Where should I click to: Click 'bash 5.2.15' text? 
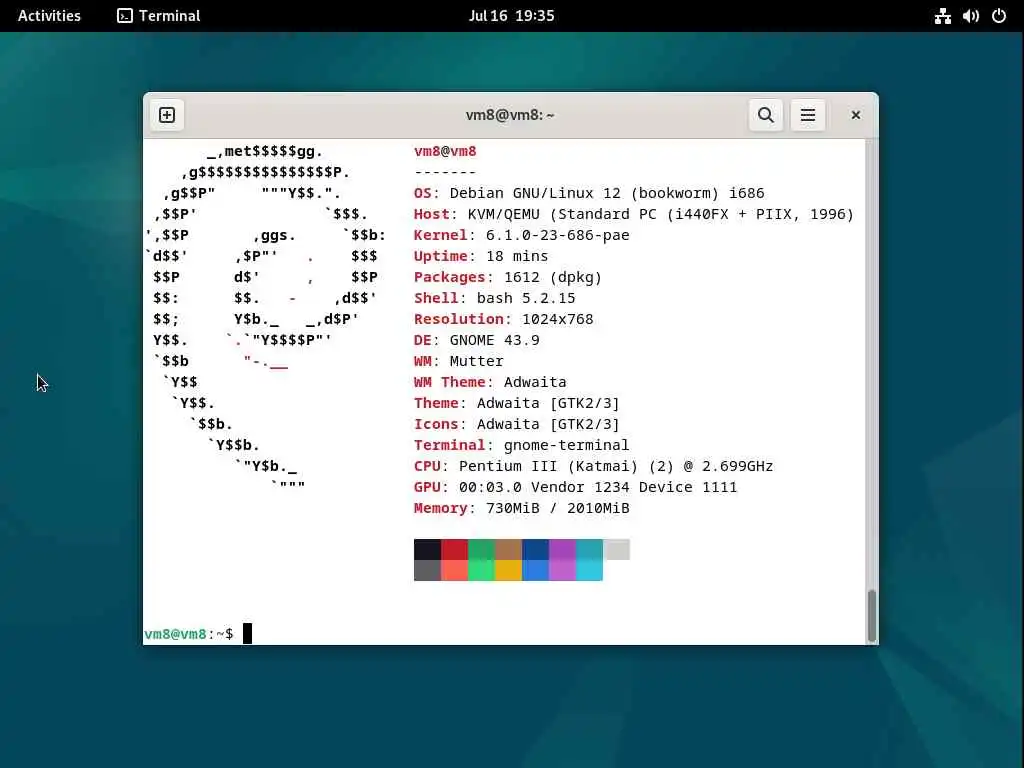(x=526, y=298)
